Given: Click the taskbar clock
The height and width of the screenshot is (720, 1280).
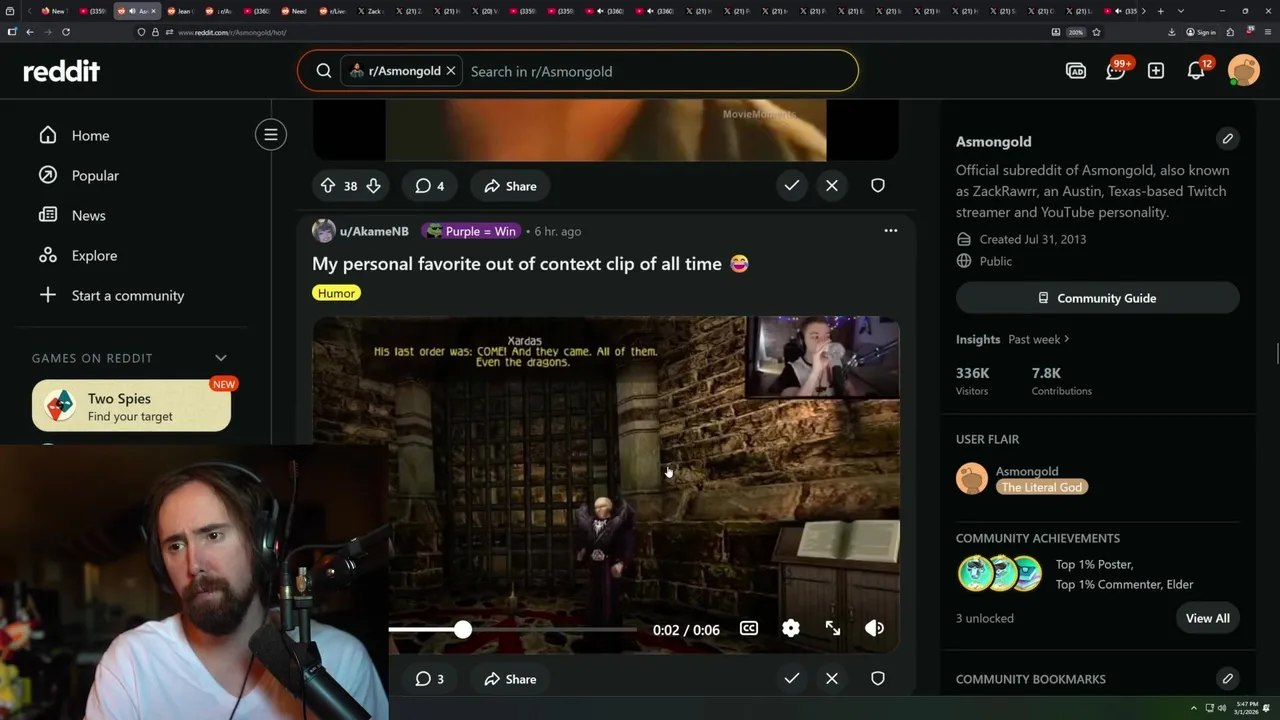Looking at the screenshot, I should point(1245,708).
